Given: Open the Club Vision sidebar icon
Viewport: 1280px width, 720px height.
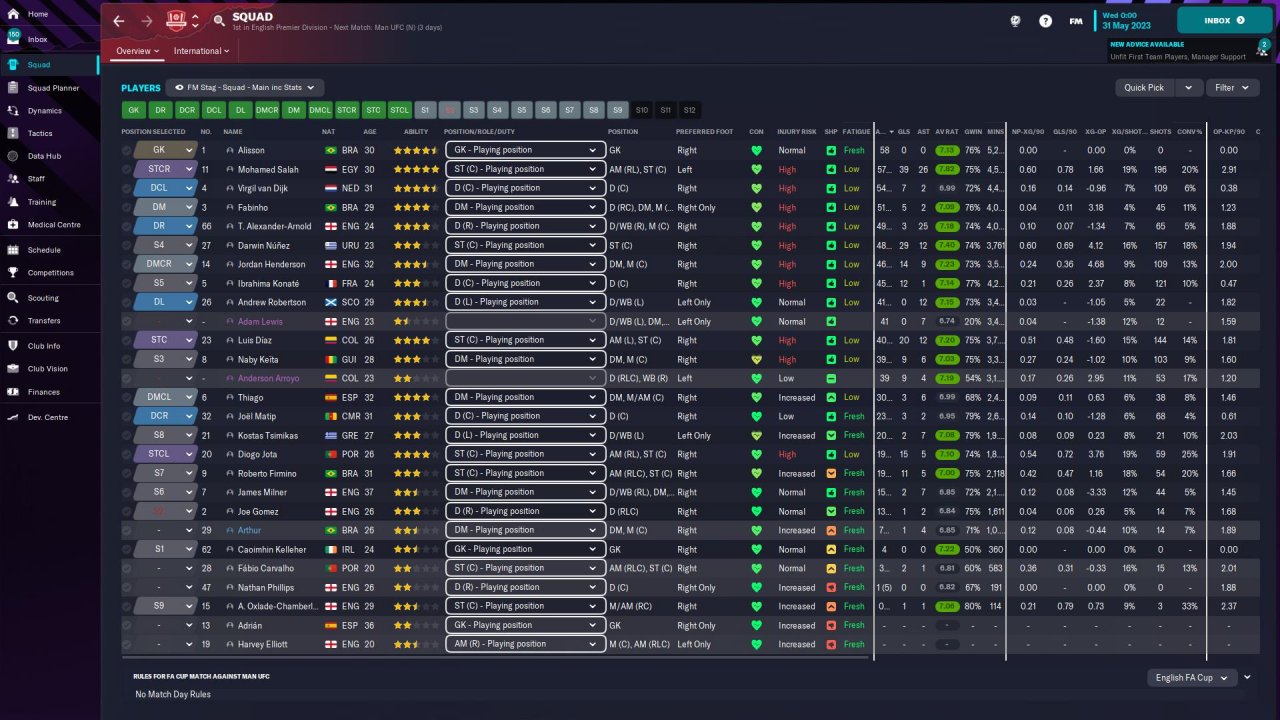Looking at the screenshot, I should (x=15, y=368).
